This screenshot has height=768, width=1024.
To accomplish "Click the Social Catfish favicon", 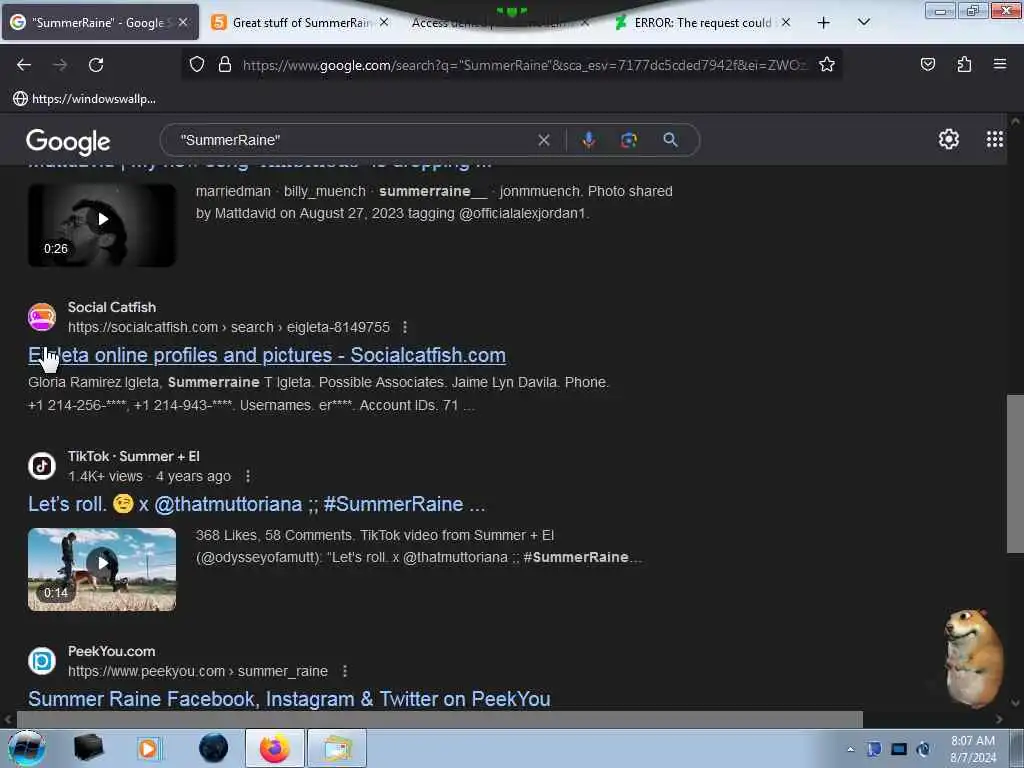I will [x=42, y=317].
